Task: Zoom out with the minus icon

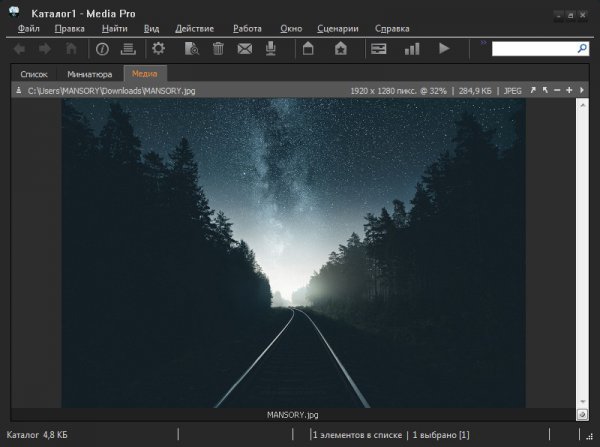Action: (557, 90)
